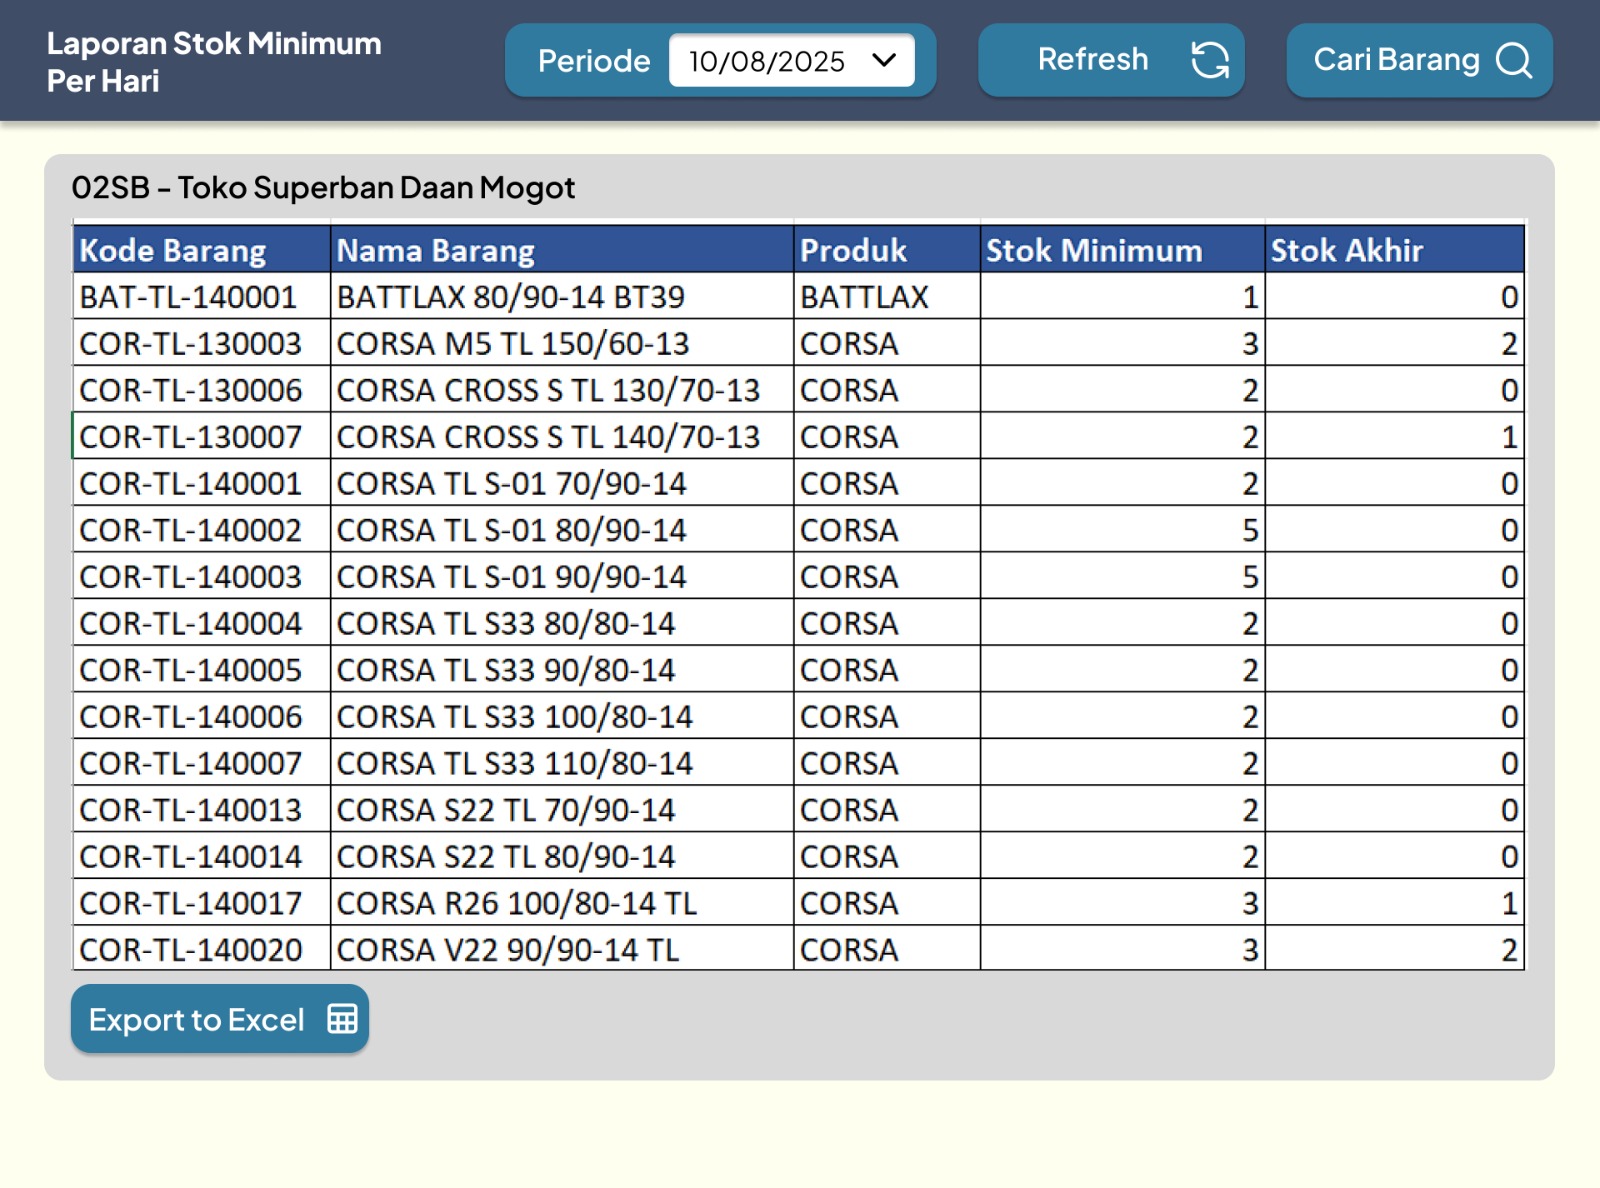
Task: Click the Refresh button label
Action: [x=1093, y=59]
